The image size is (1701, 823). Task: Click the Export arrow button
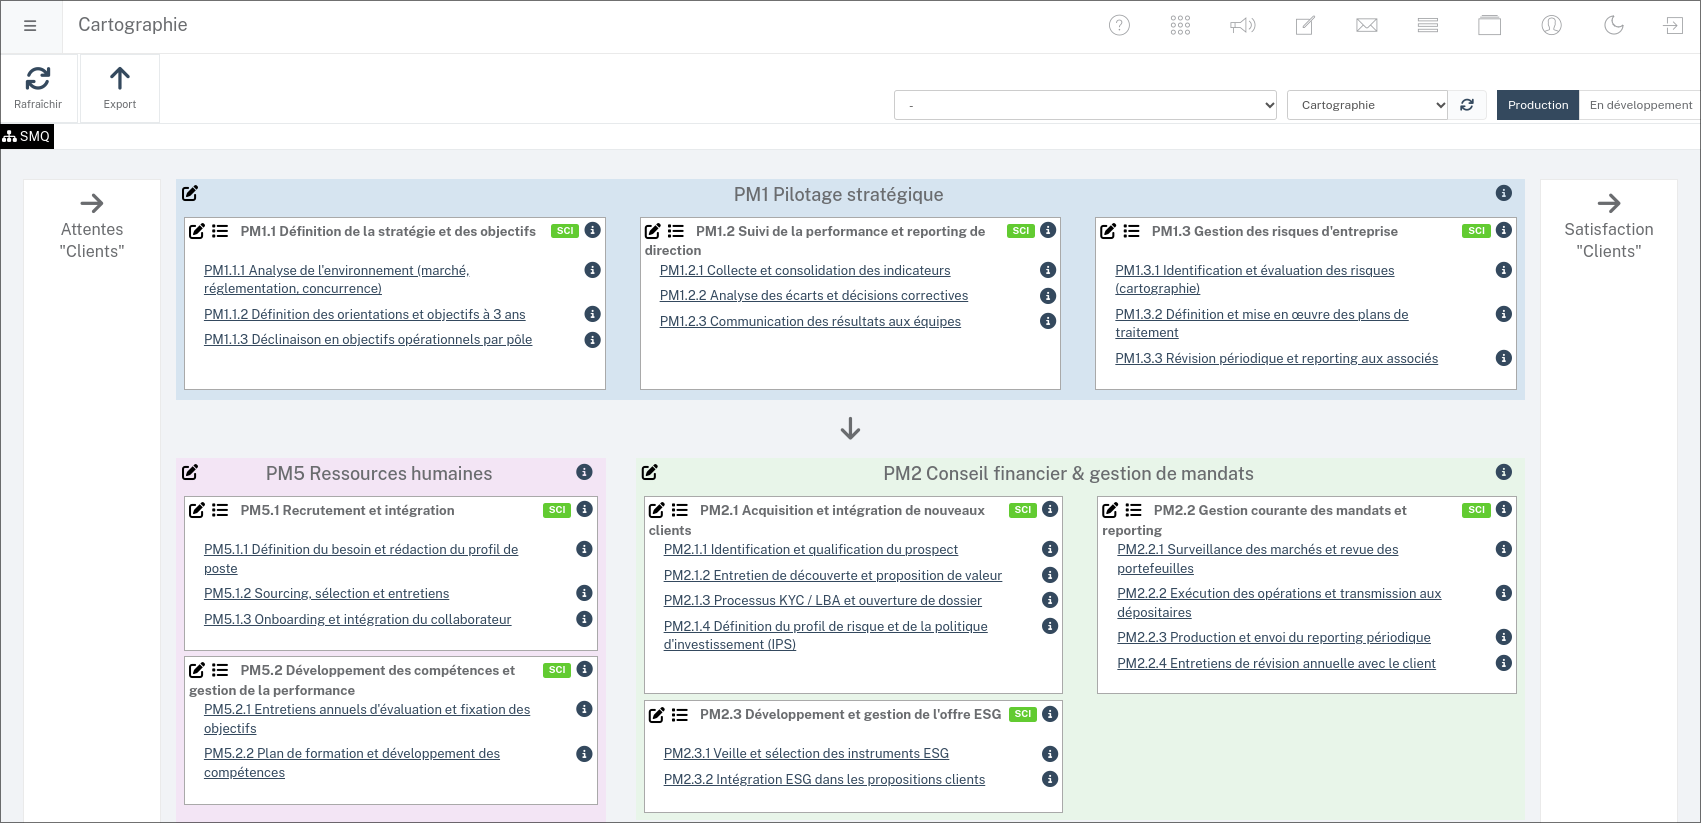point(120,79)
